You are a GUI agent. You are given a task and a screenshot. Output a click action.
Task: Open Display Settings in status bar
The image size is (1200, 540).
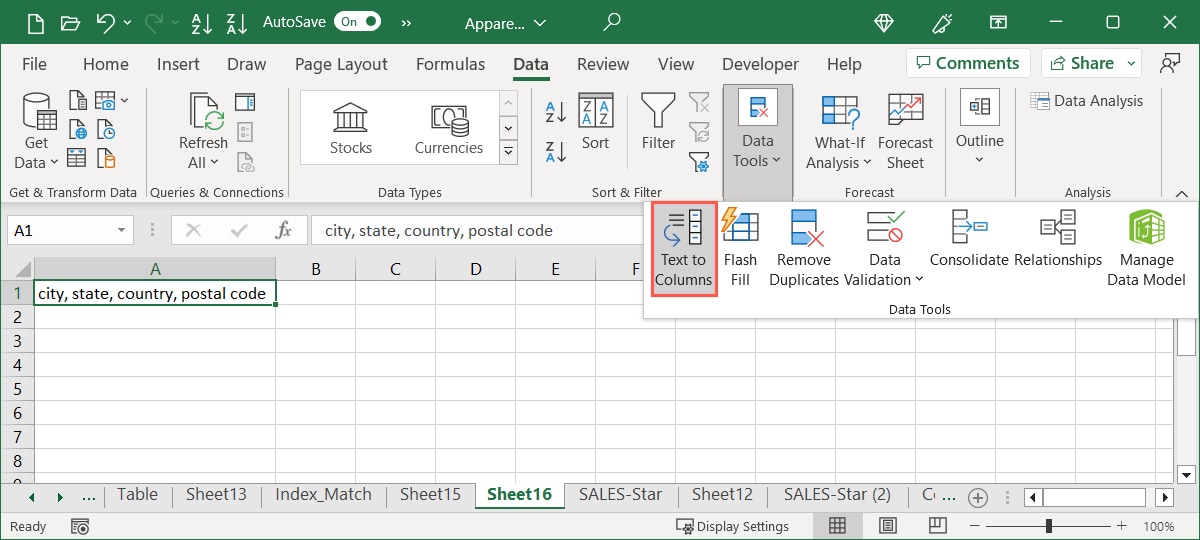732,526
